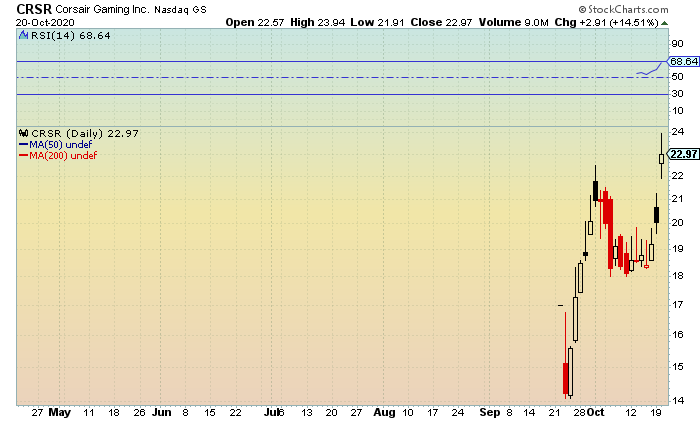The width and height of the screenshot is (700, 421).
Task: Click the RSI axis label 10
Action: (677, 111)
